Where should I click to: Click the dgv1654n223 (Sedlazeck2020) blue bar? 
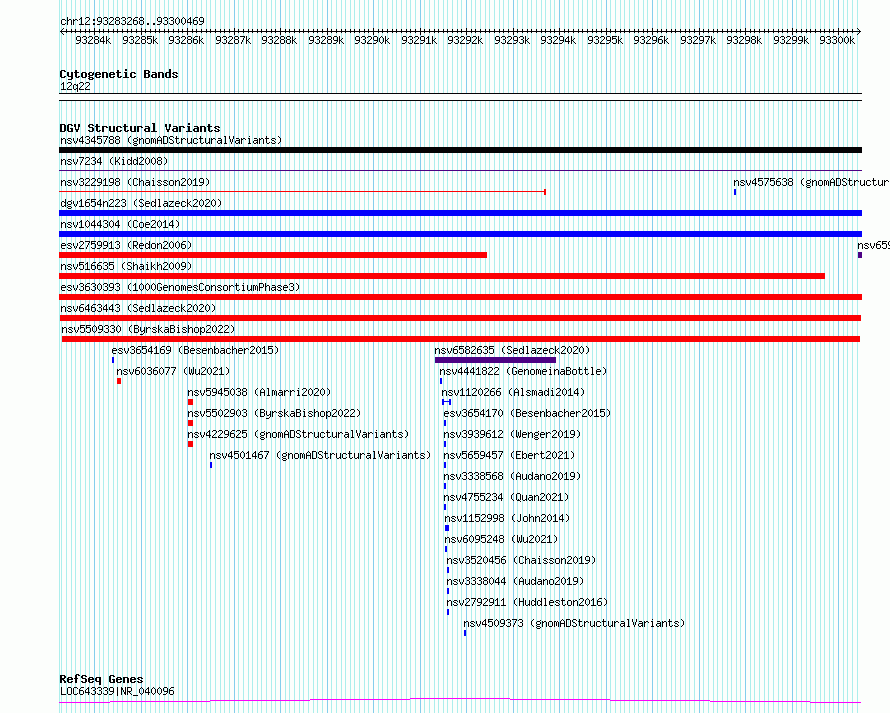point(460,213)
